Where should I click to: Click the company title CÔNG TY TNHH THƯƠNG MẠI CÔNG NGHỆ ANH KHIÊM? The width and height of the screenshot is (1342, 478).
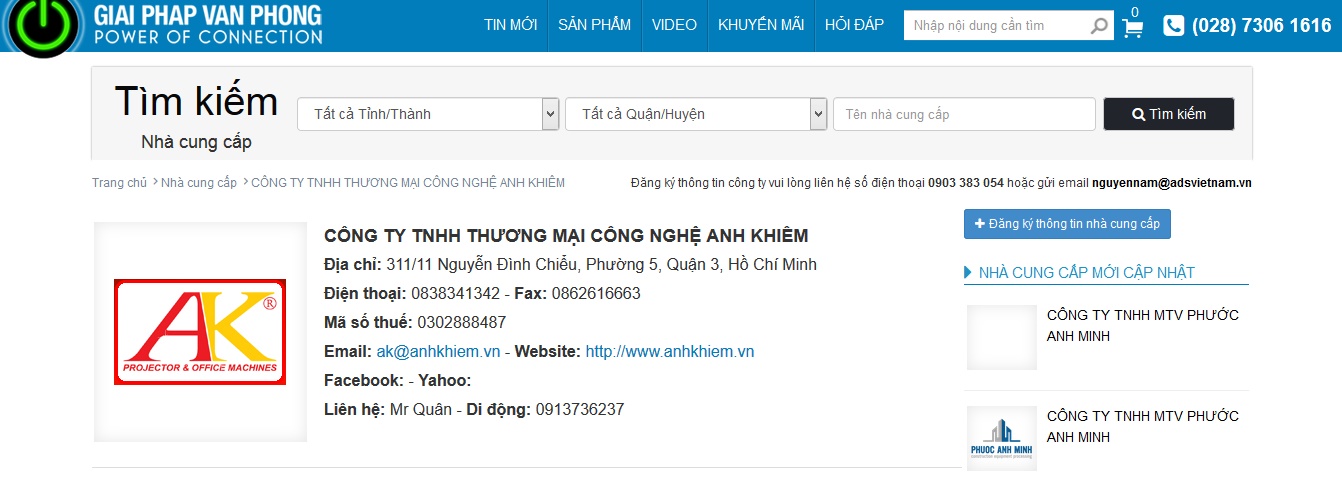coord(566,236)
